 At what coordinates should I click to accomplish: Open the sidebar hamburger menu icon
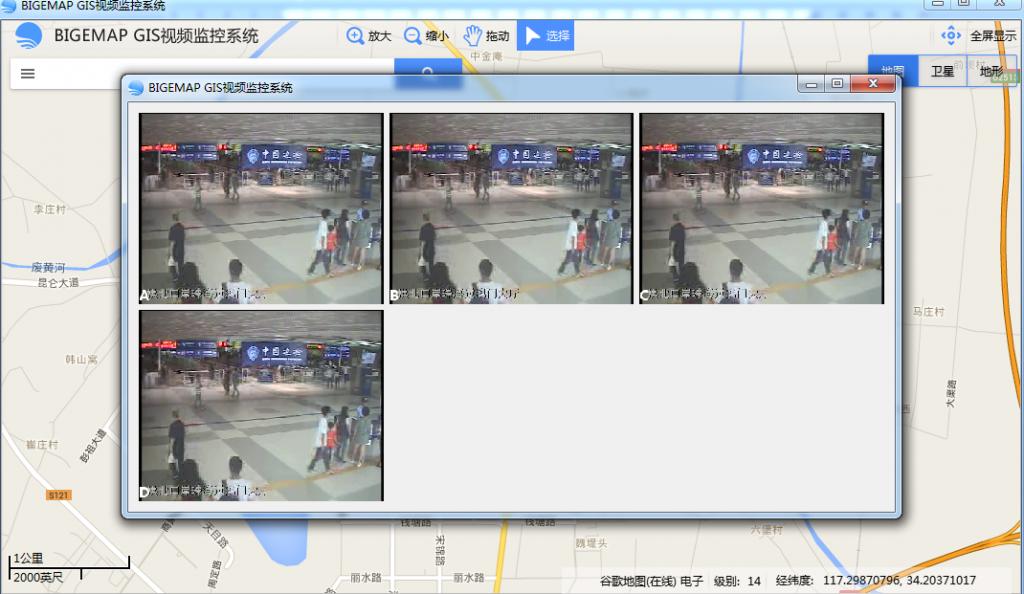28,73
